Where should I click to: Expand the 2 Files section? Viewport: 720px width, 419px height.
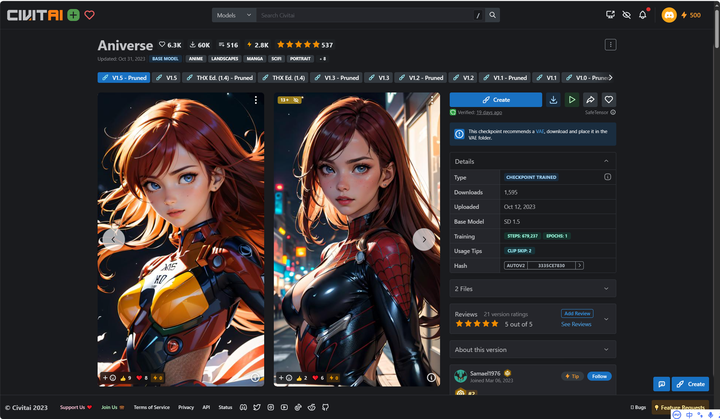[x=533, y=289]
